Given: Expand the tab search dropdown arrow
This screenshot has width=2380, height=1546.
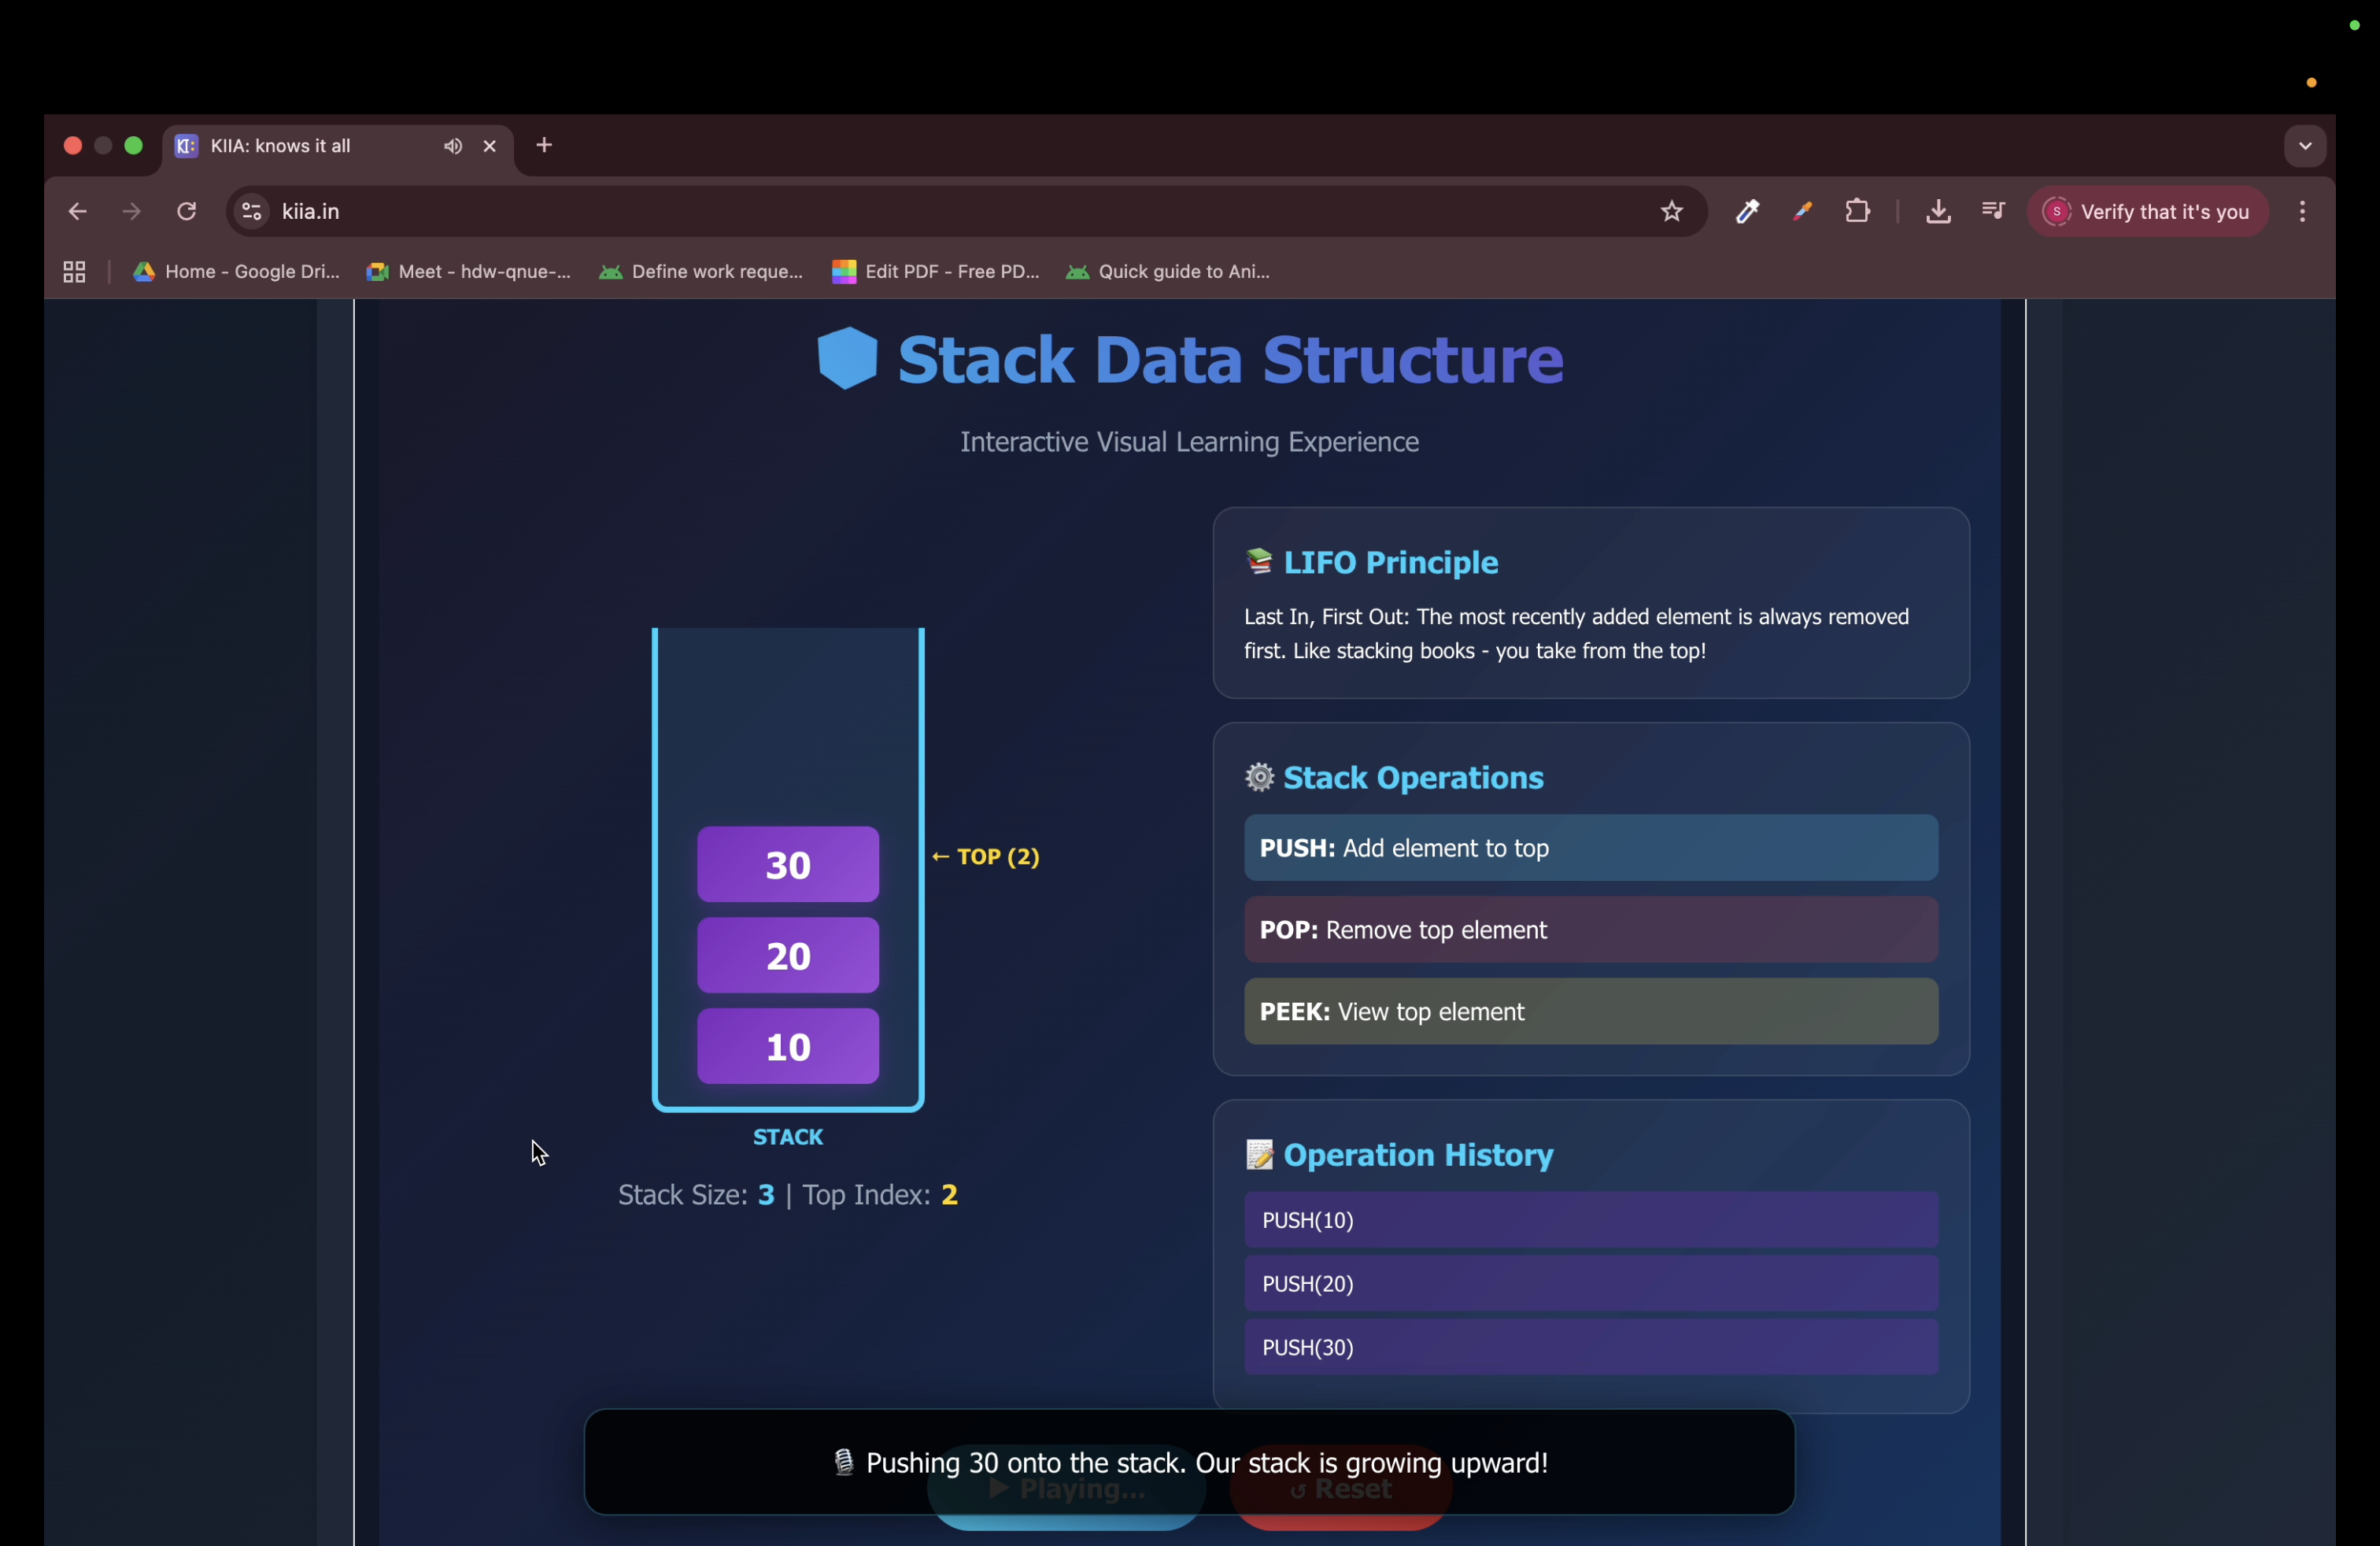Looking at the screenshot, I should pyautogui.click(x=2304, y=146).
